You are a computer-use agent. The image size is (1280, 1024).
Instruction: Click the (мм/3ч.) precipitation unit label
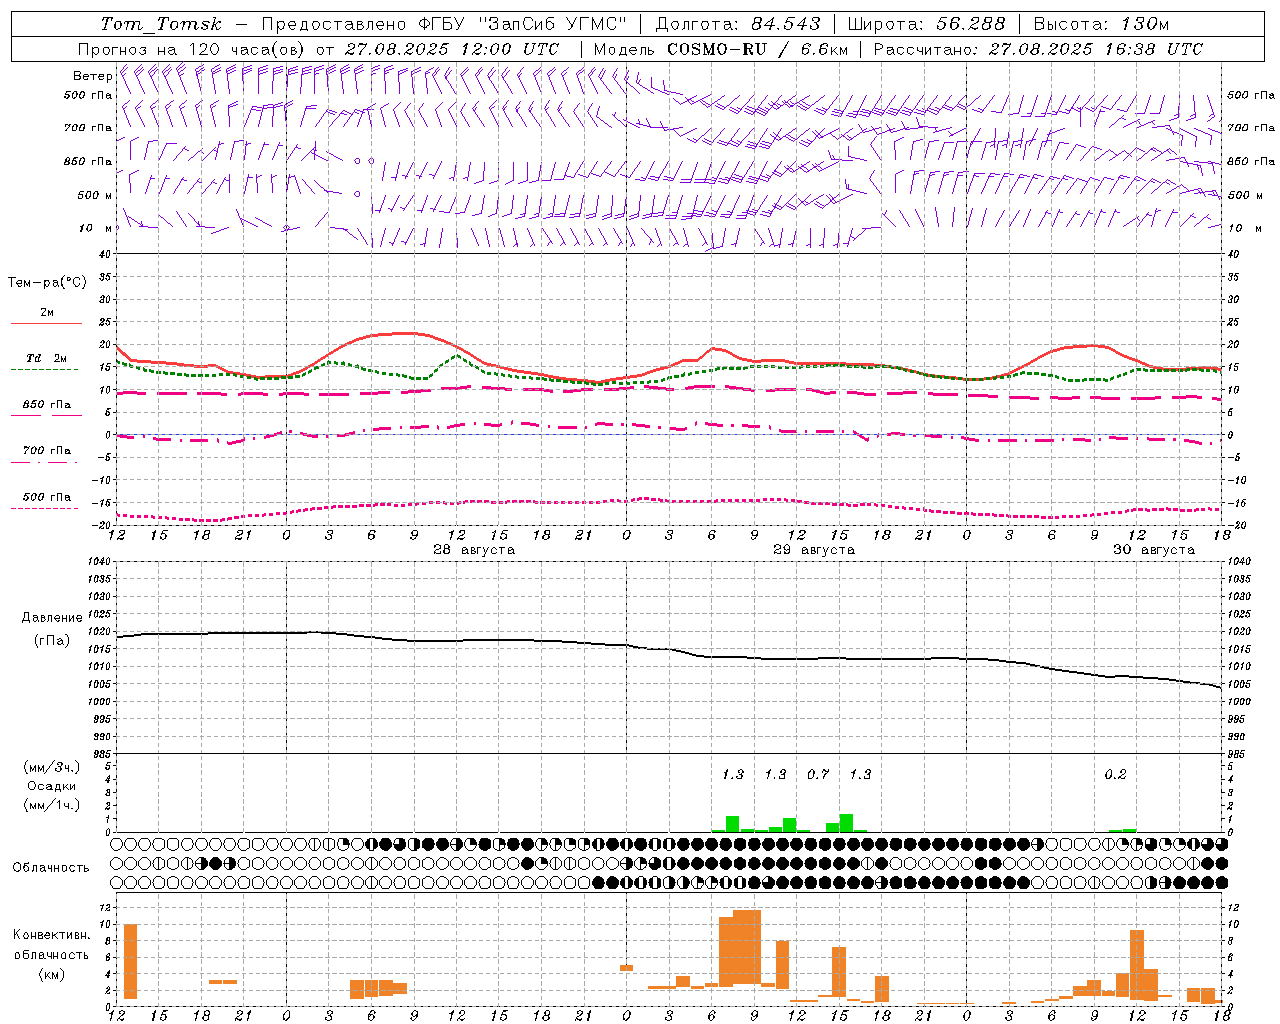click(x=52, y=767)
